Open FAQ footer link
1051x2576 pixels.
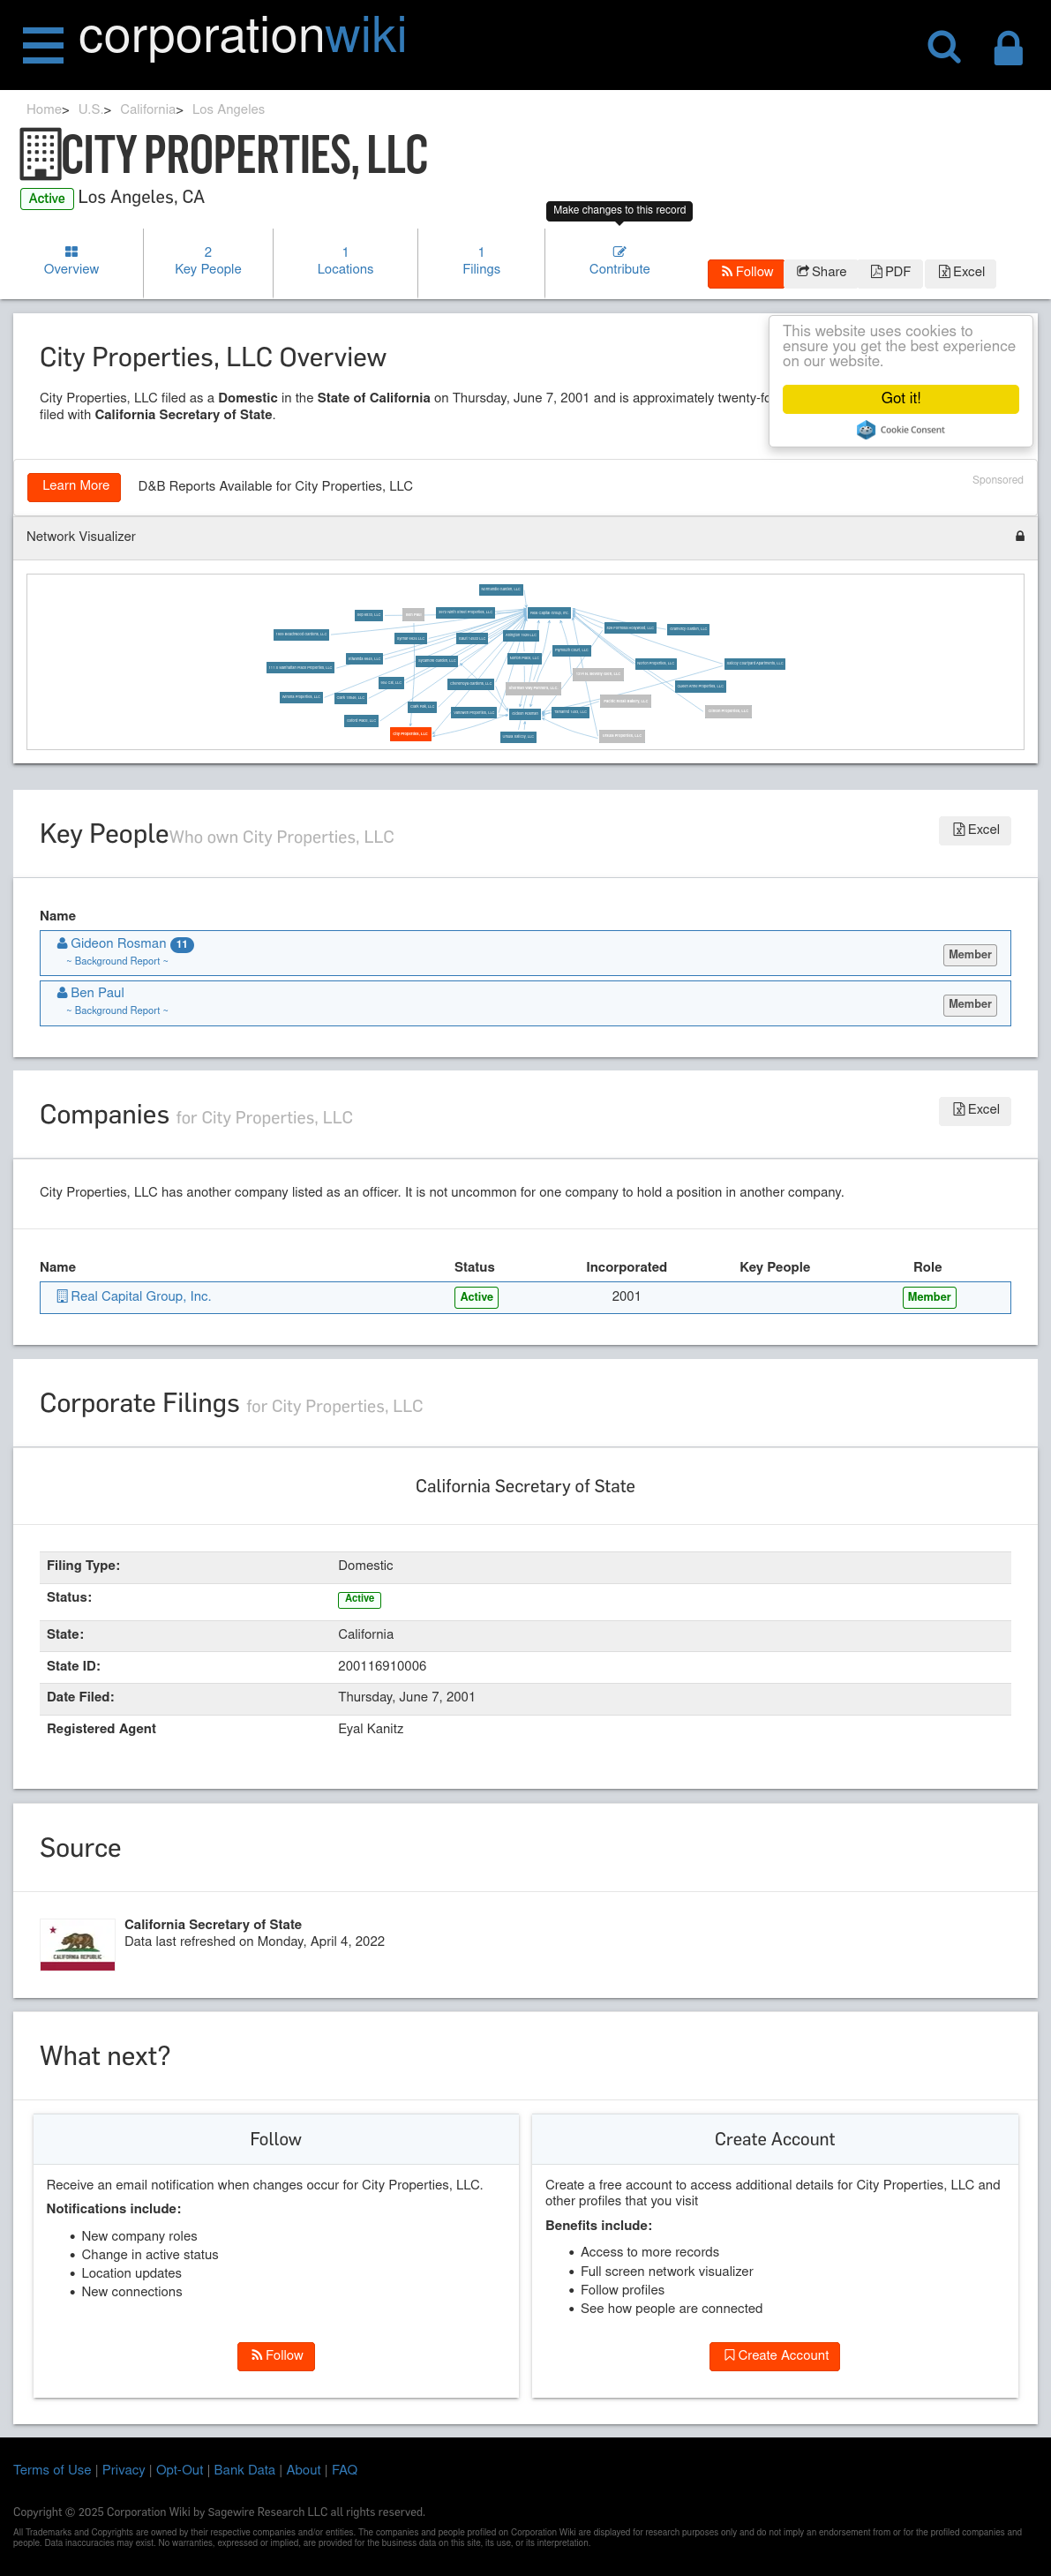pos(344,2470)
